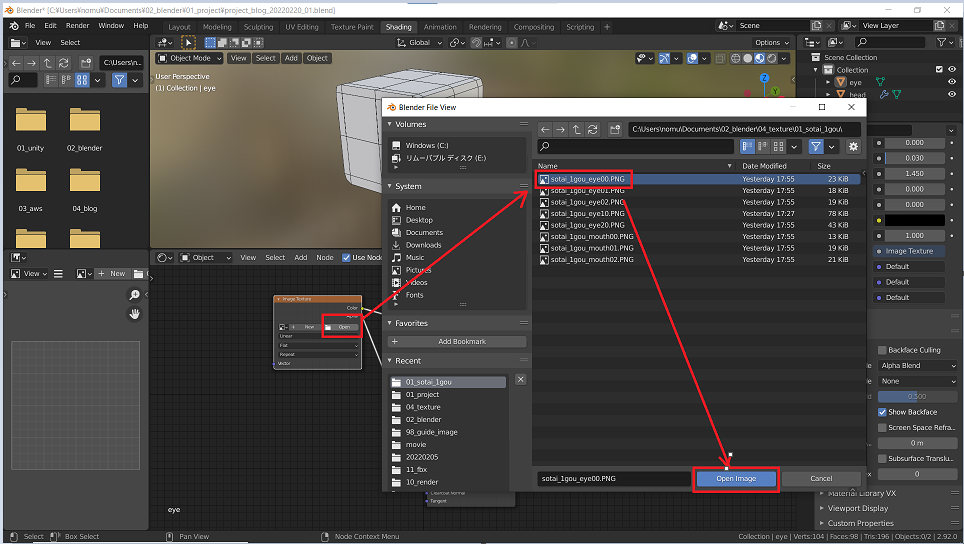Click the File View directory path field
The height and width of the screenshot is (544, 964).
click(745, 129)
